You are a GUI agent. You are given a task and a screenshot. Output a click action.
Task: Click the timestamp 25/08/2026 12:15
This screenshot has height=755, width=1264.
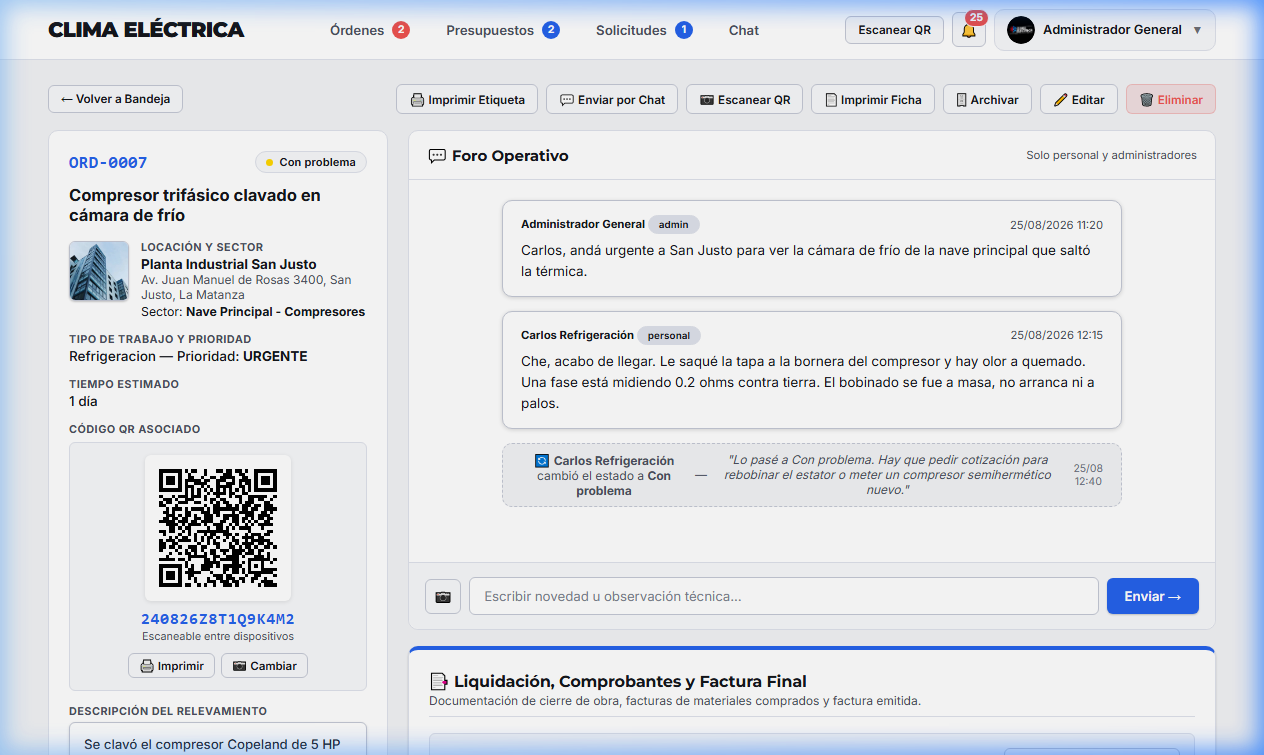pyautogui.click(x=1057, y=335)
